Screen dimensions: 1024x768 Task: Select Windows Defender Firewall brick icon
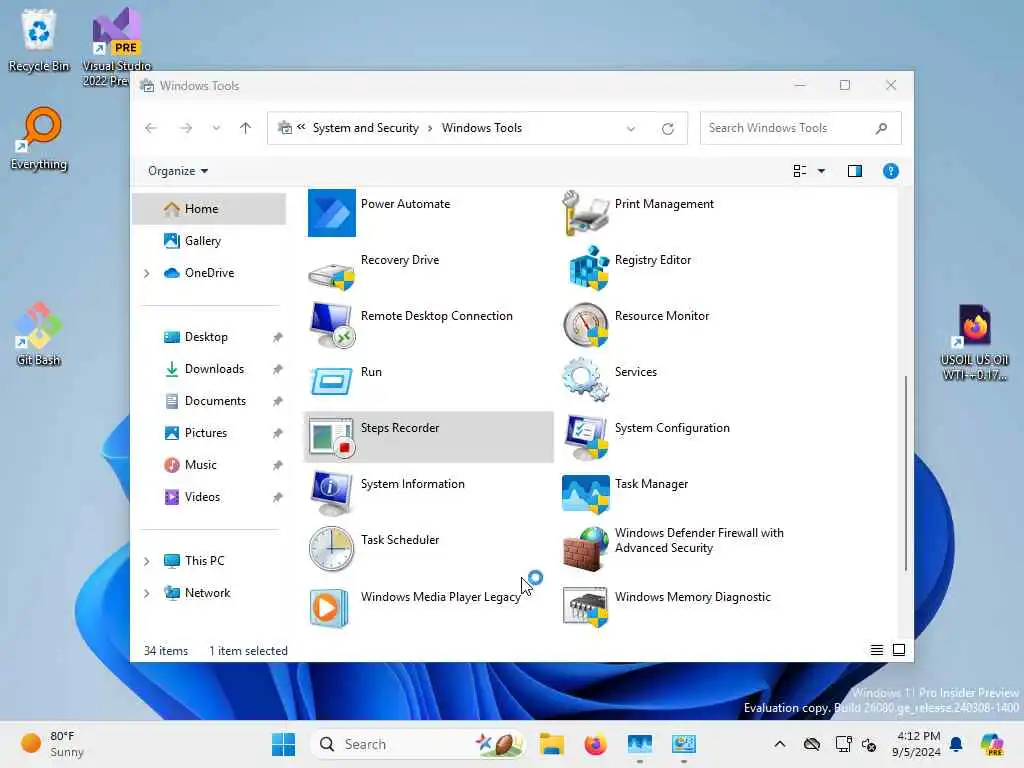click(x=585, y=549)
